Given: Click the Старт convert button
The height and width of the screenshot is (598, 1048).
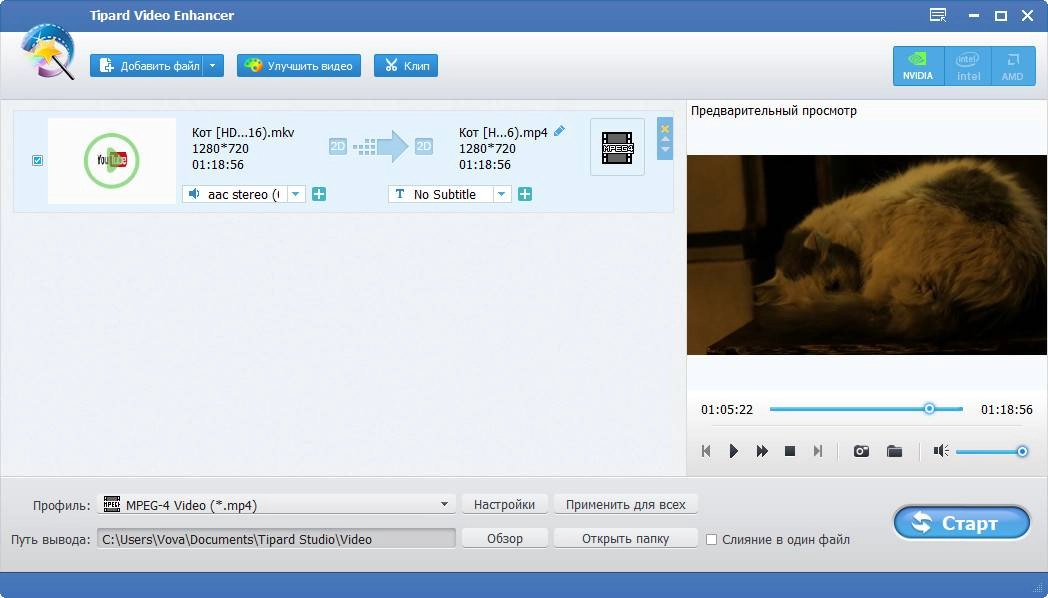Looking at the screenshot, I should pos(962,523).
